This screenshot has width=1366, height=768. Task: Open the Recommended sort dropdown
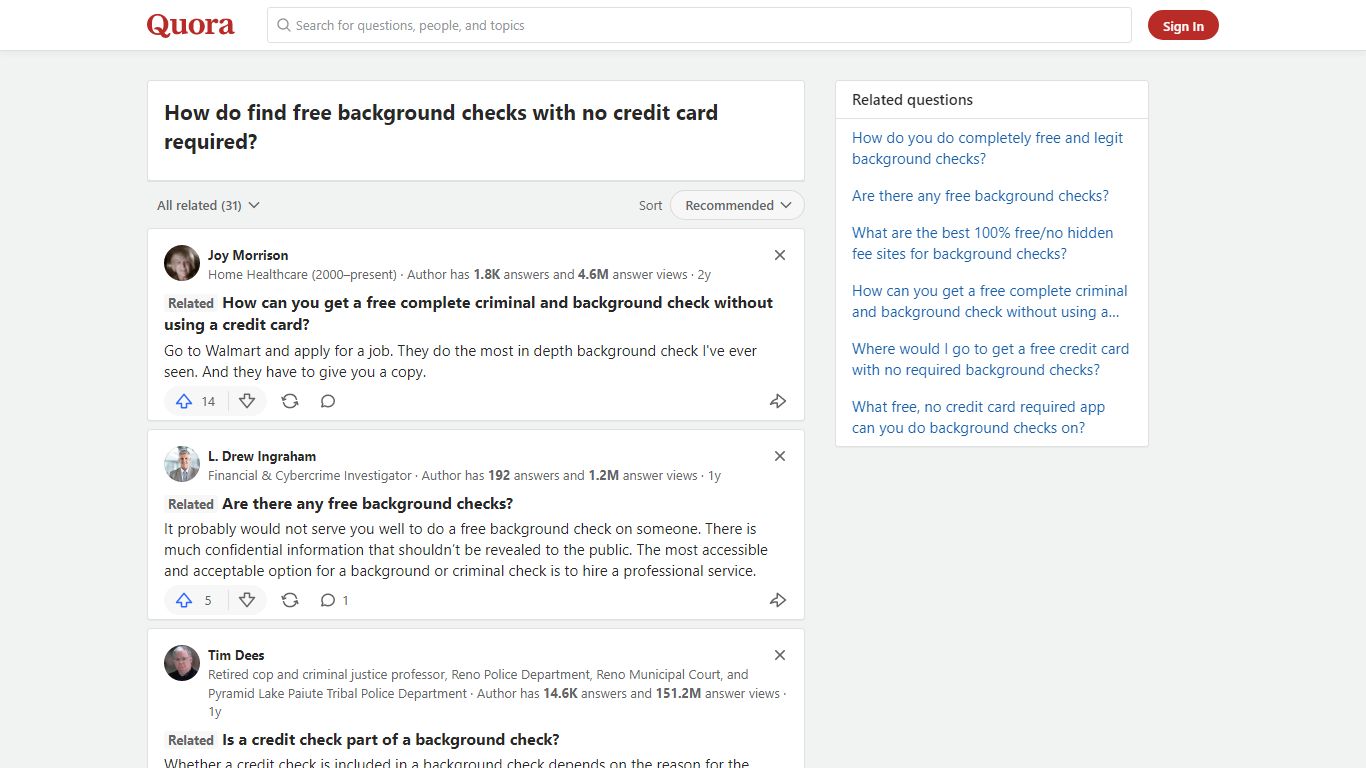[737, 205]
